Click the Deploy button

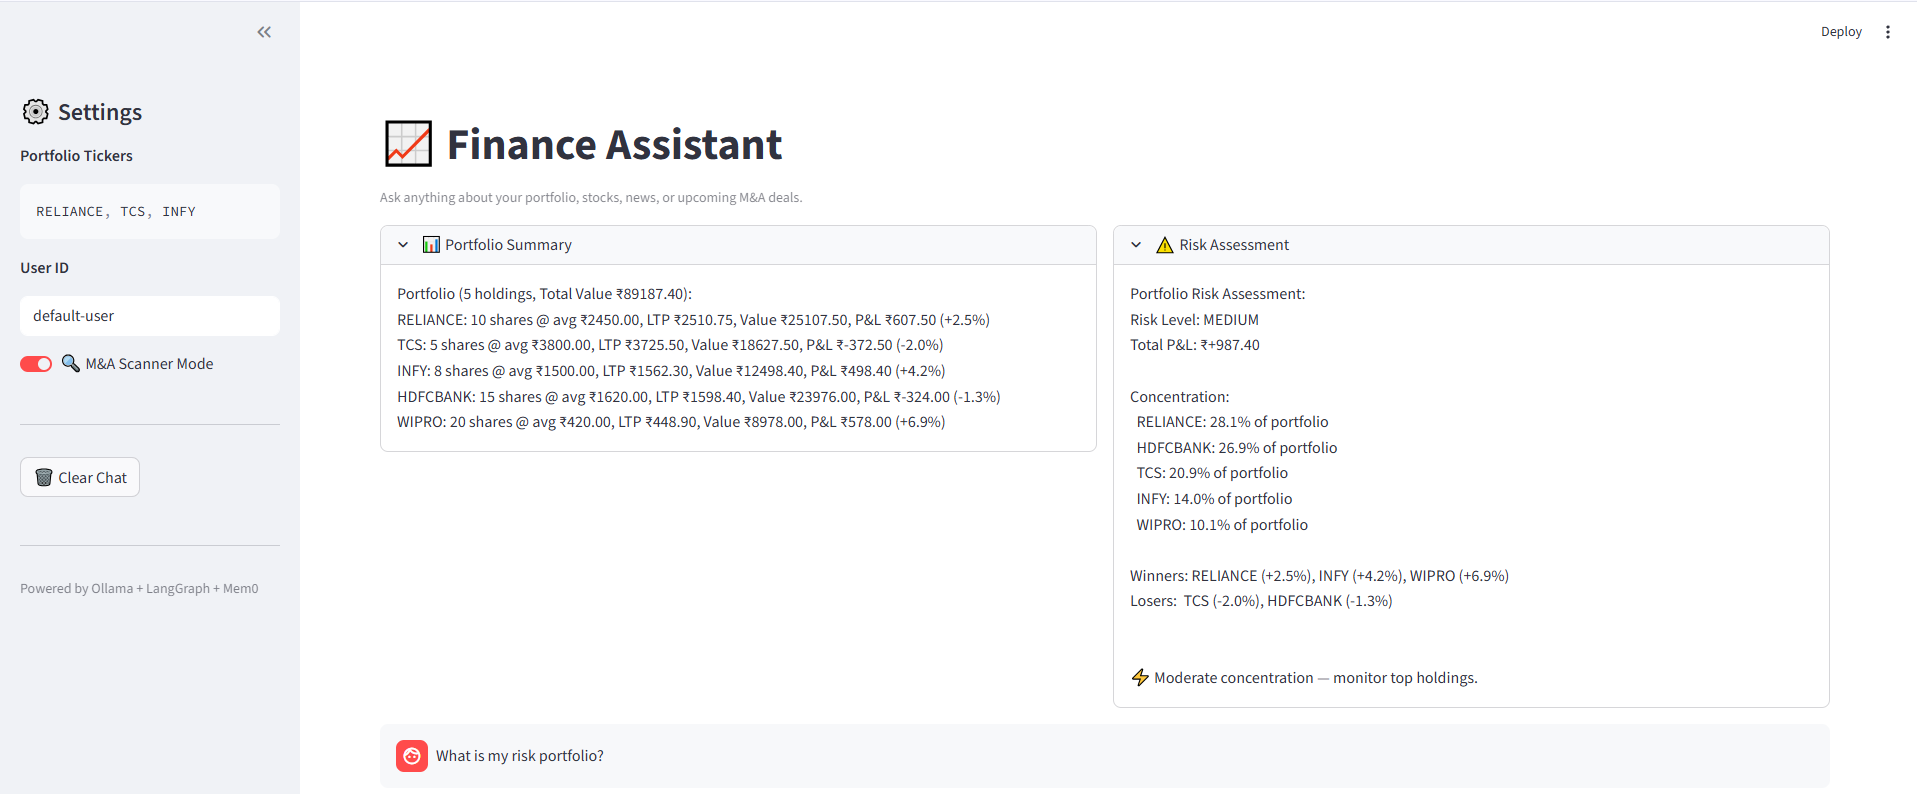pyautogui.click(x=1841, y=32)
